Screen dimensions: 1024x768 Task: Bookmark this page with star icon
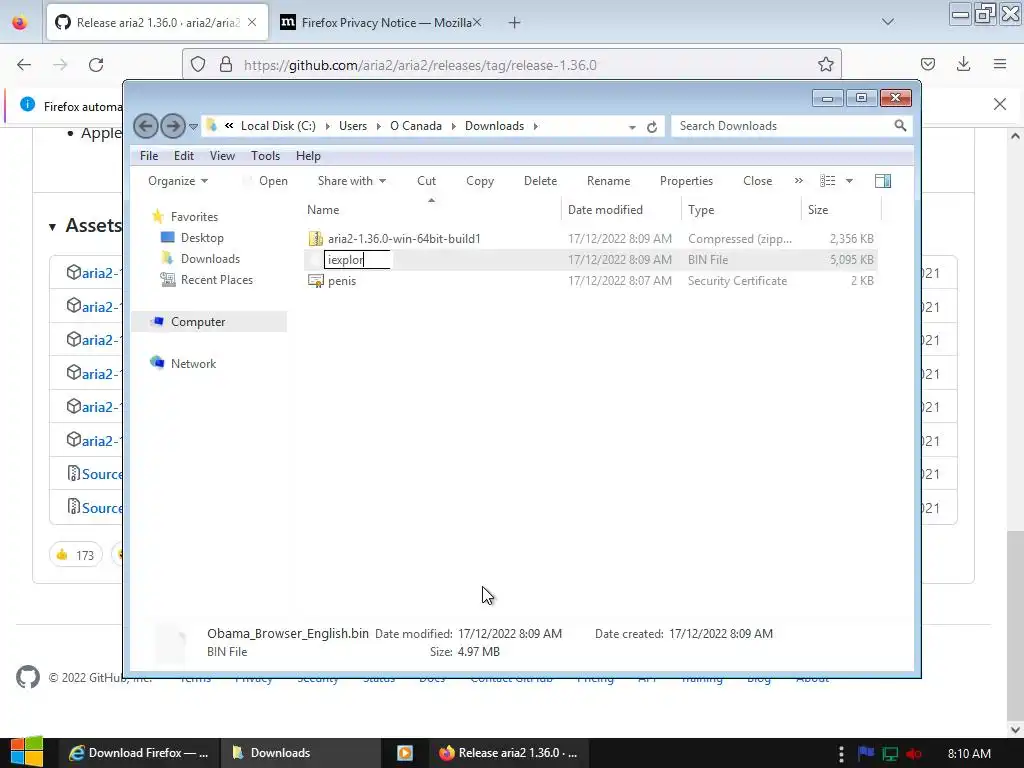tap(825, 65)
